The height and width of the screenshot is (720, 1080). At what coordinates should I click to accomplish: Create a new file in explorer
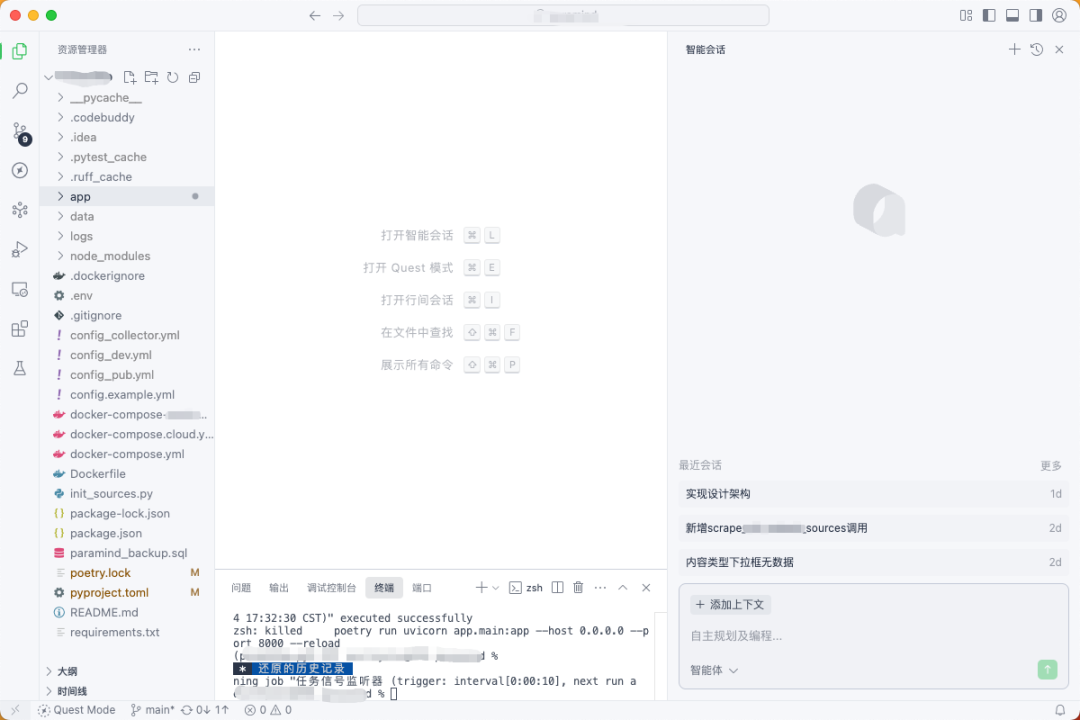pyautogui.click(x=129, y=77)
